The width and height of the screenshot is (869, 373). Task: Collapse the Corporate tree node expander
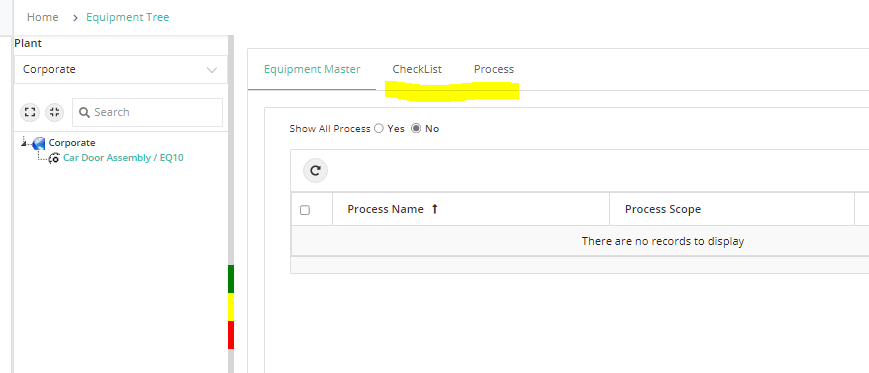tap(24, 143)
